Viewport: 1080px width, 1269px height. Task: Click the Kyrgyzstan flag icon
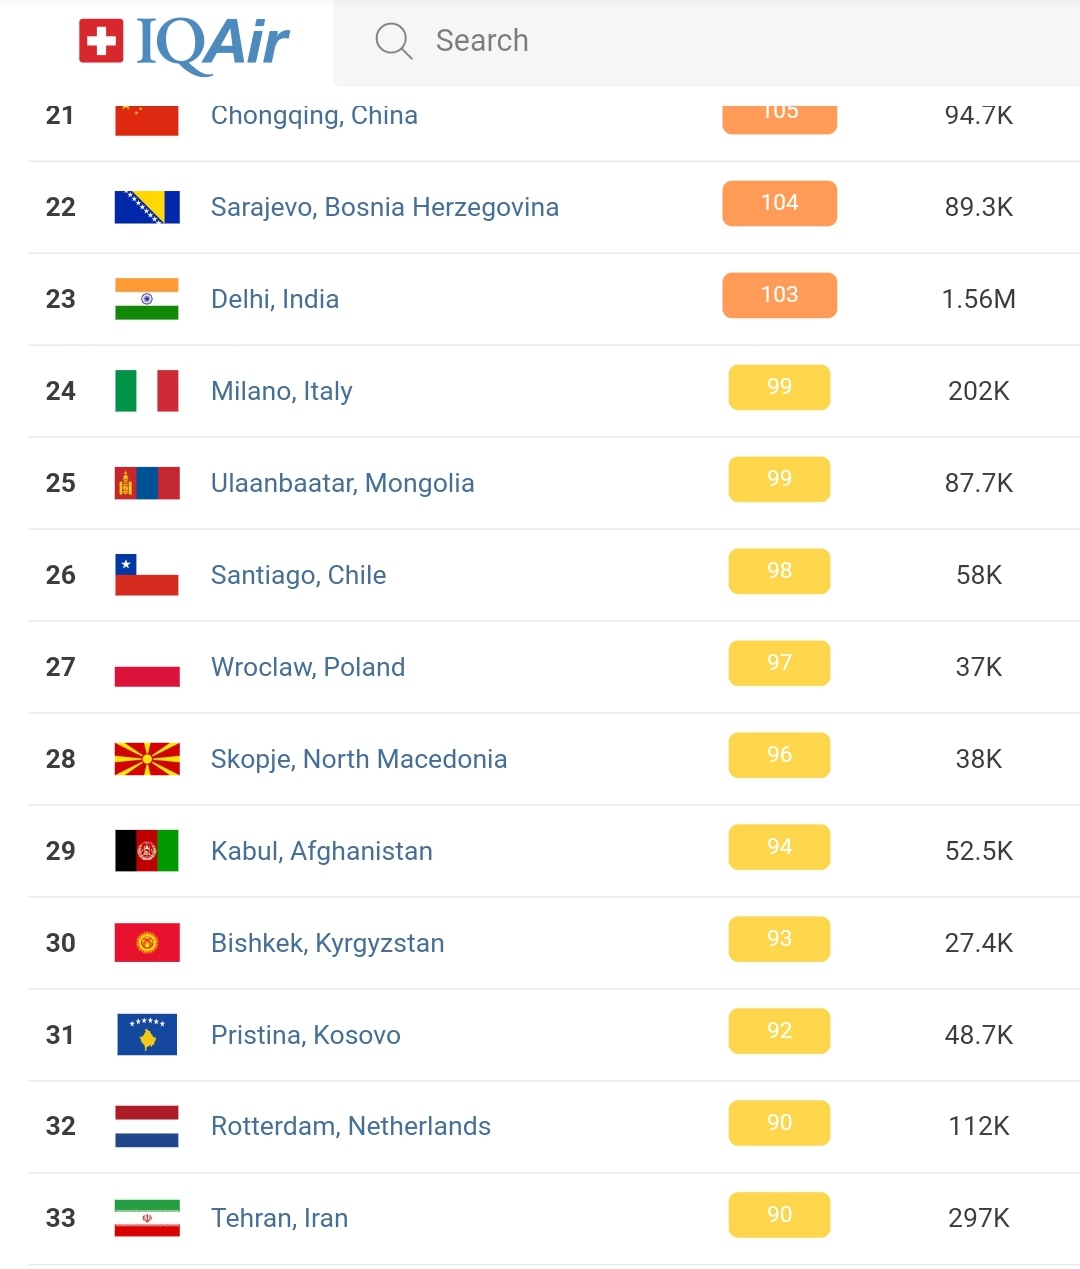[x=147, y=943]
